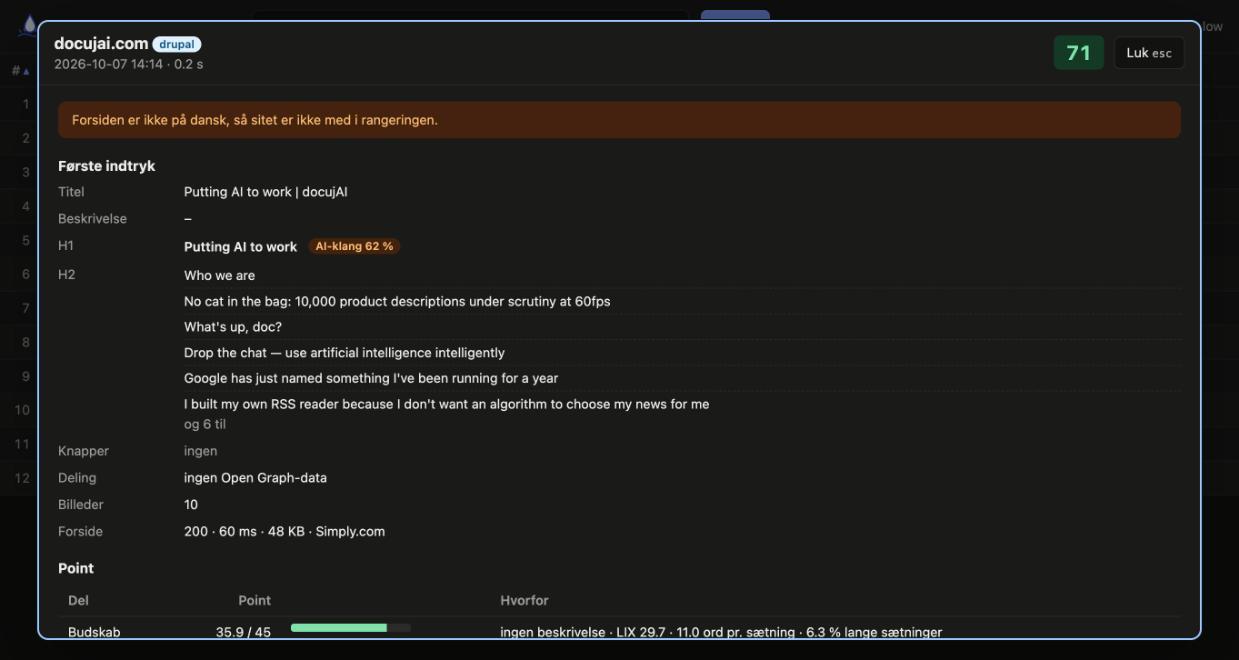Image resolution: width=1239 pixels, height=660 pixels.
Task: Click the warning banner 'Forsiden er ikke på dansk'
Action: tap(619, 120)
